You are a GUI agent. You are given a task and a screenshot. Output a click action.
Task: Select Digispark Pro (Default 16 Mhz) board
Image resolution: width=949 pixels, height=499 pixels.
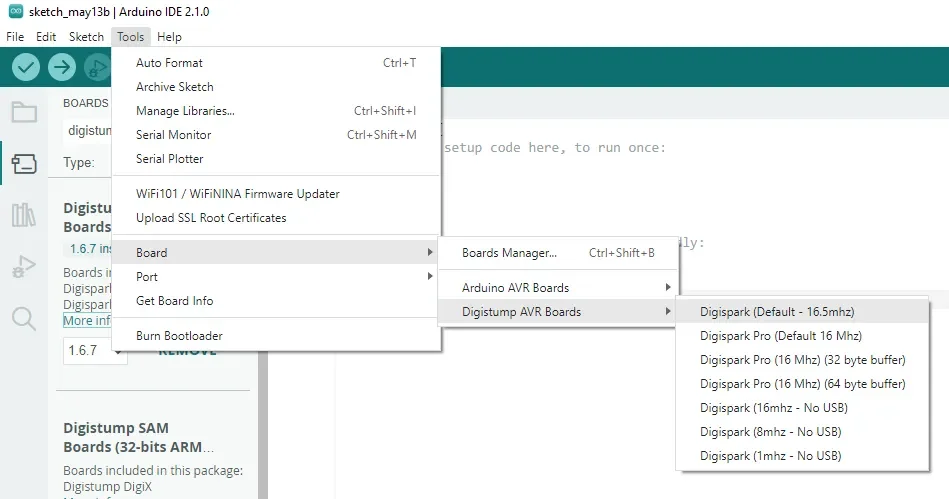pos(802,336)
